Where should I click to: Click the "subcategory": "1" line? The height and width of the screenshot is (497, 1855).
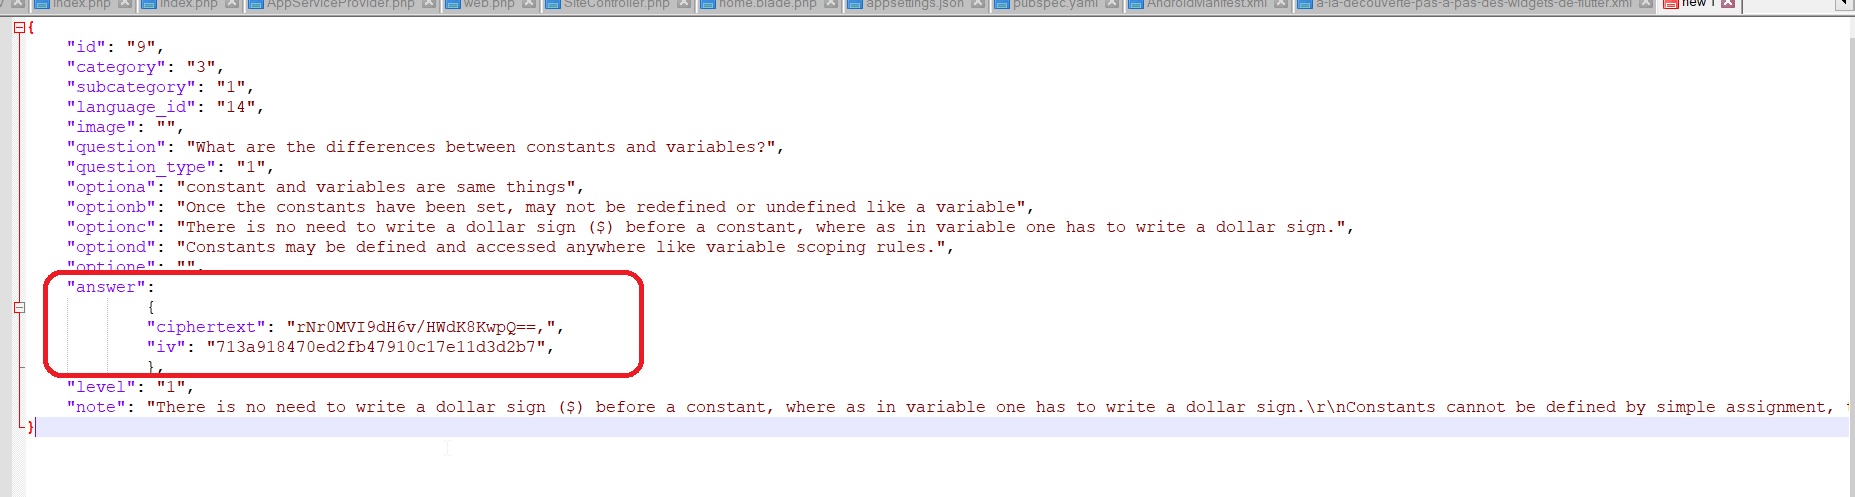coord(160,87)
